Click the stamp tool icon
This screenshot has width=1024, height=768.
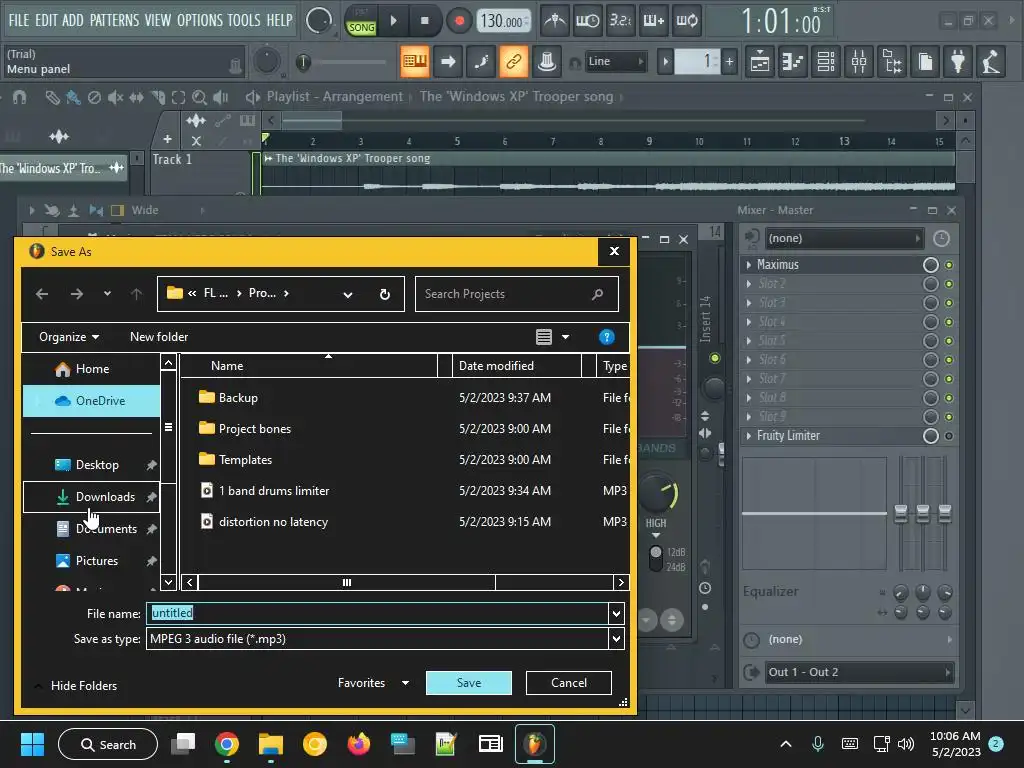pos(547,62)
